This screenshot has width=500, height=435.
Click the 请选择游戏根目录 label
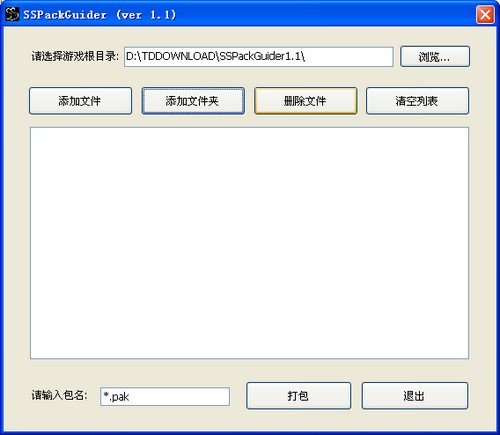pyautogui.click(x=75, y=56)
